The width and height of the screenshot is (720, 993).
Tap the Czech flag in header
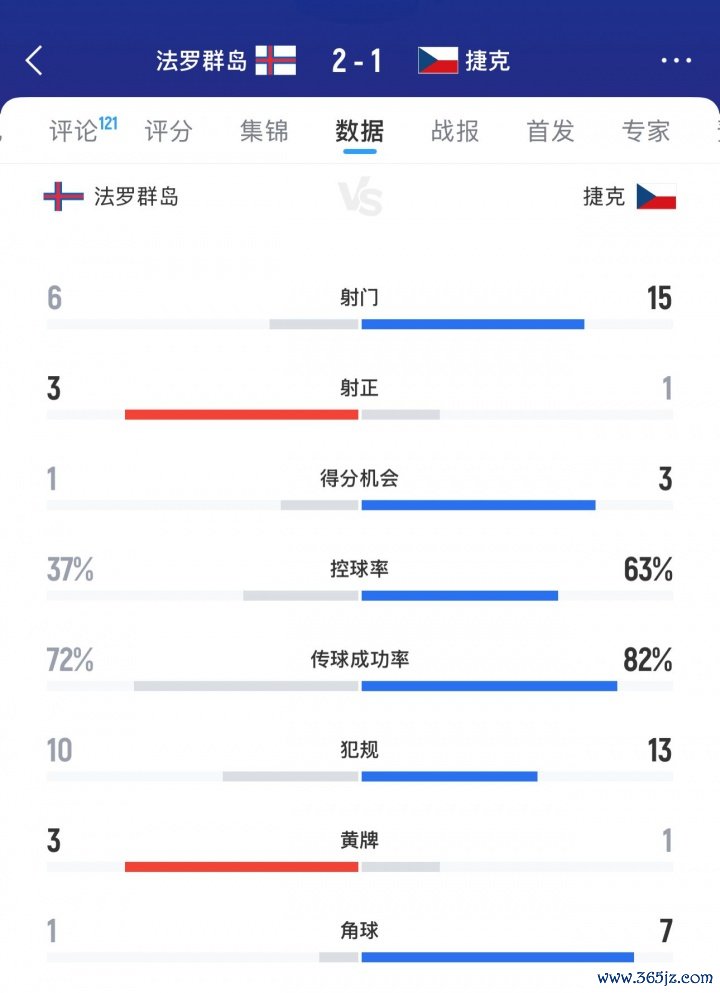click(438, 61)
